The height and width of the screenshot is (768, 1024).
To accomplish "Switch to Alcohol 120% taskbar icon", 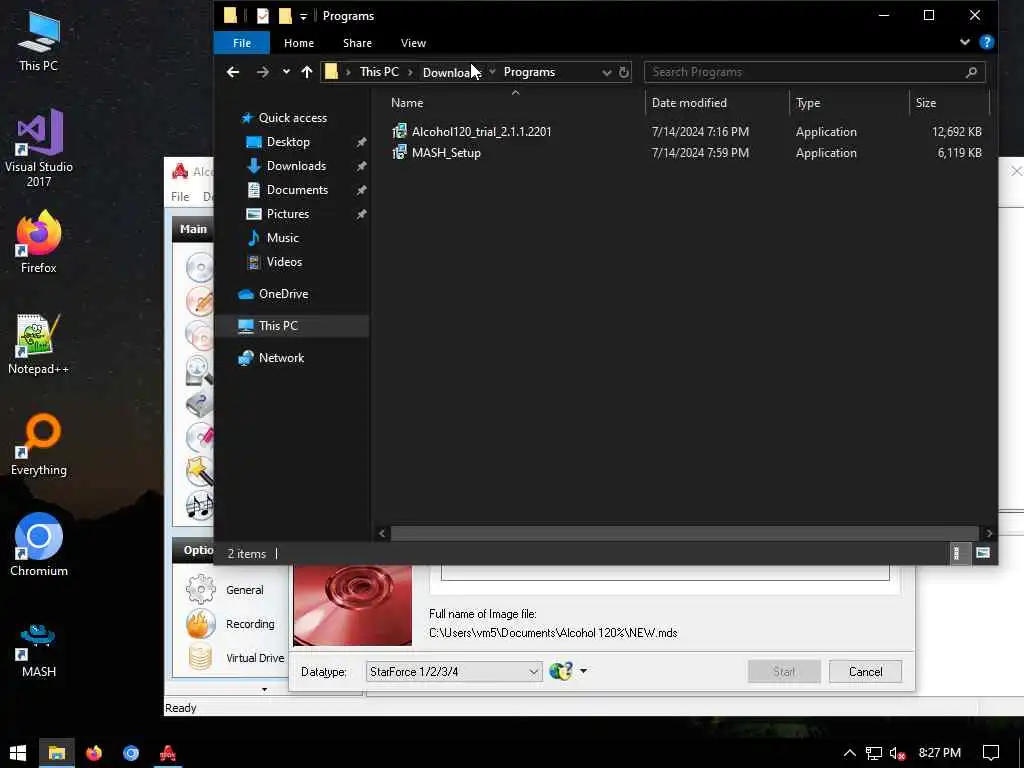I will (x=168, y=753).
